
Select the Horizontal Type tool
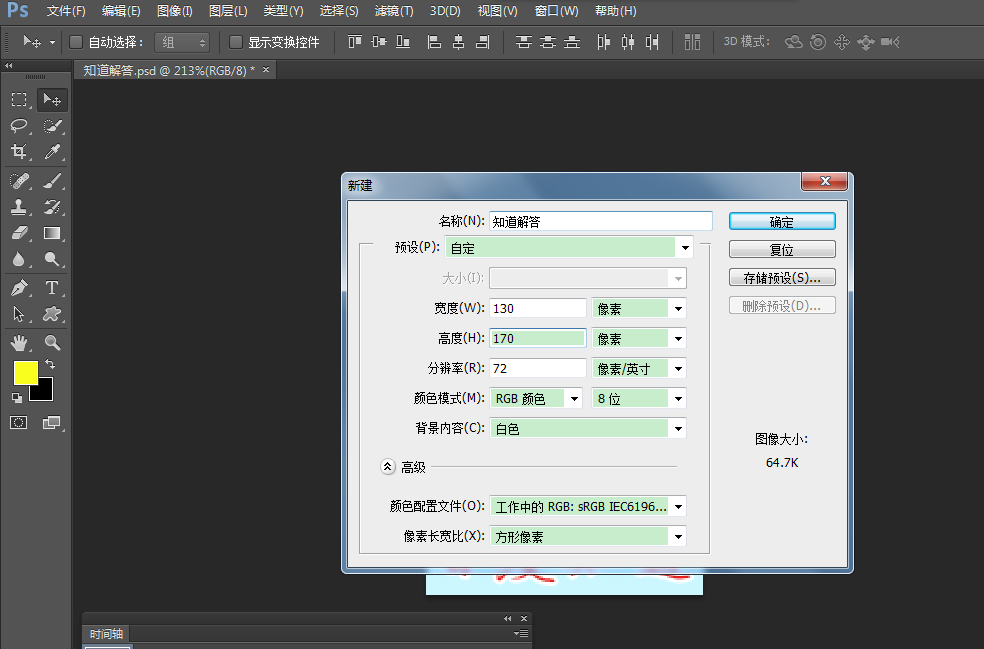tap(52, 288)
